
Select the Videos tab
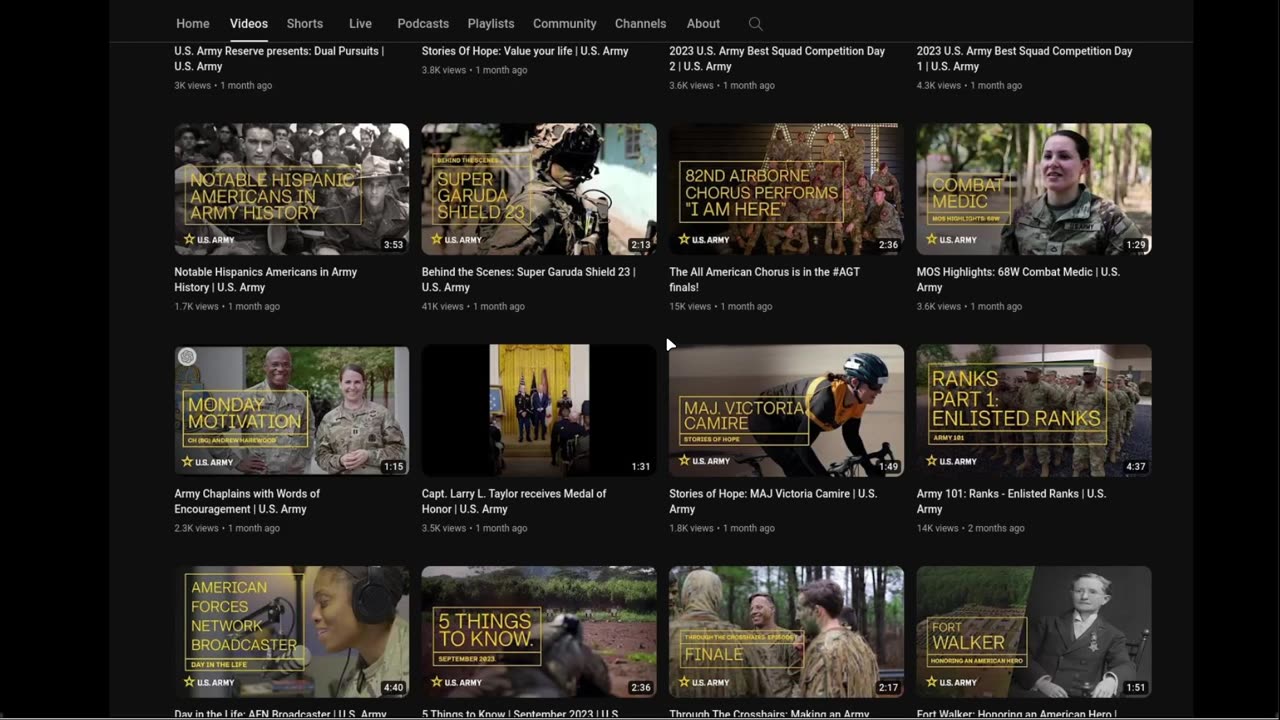249,24
